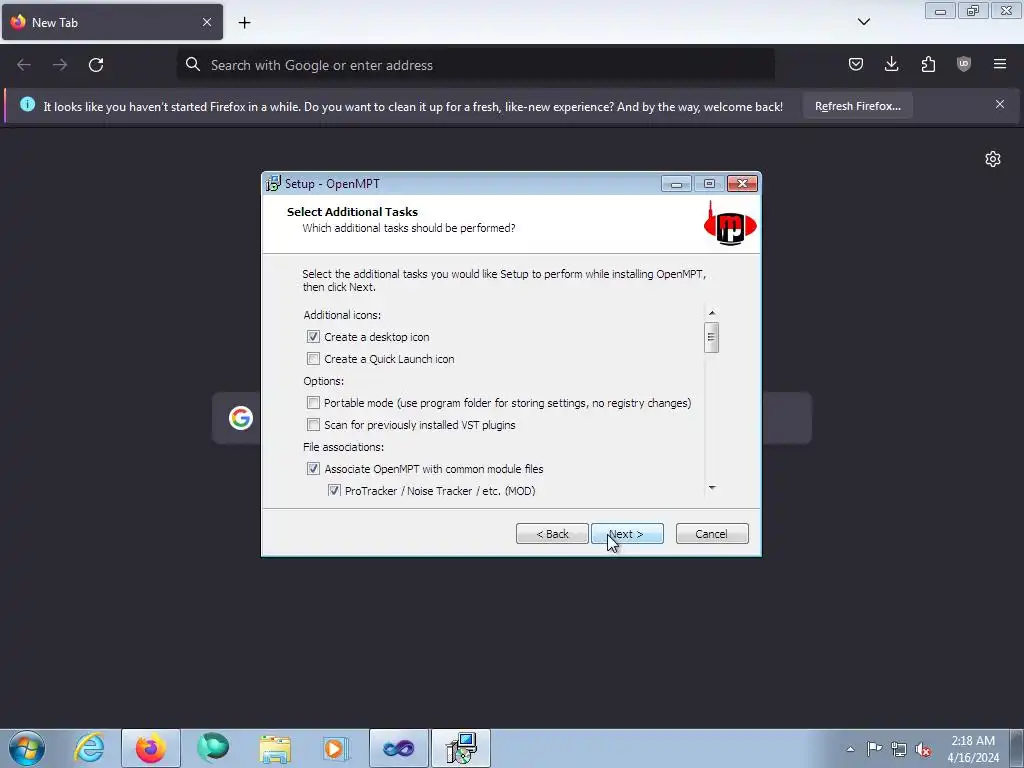Open taskbar clock showing 2:18 AM
1024x768 pixels.
point(973,749)
